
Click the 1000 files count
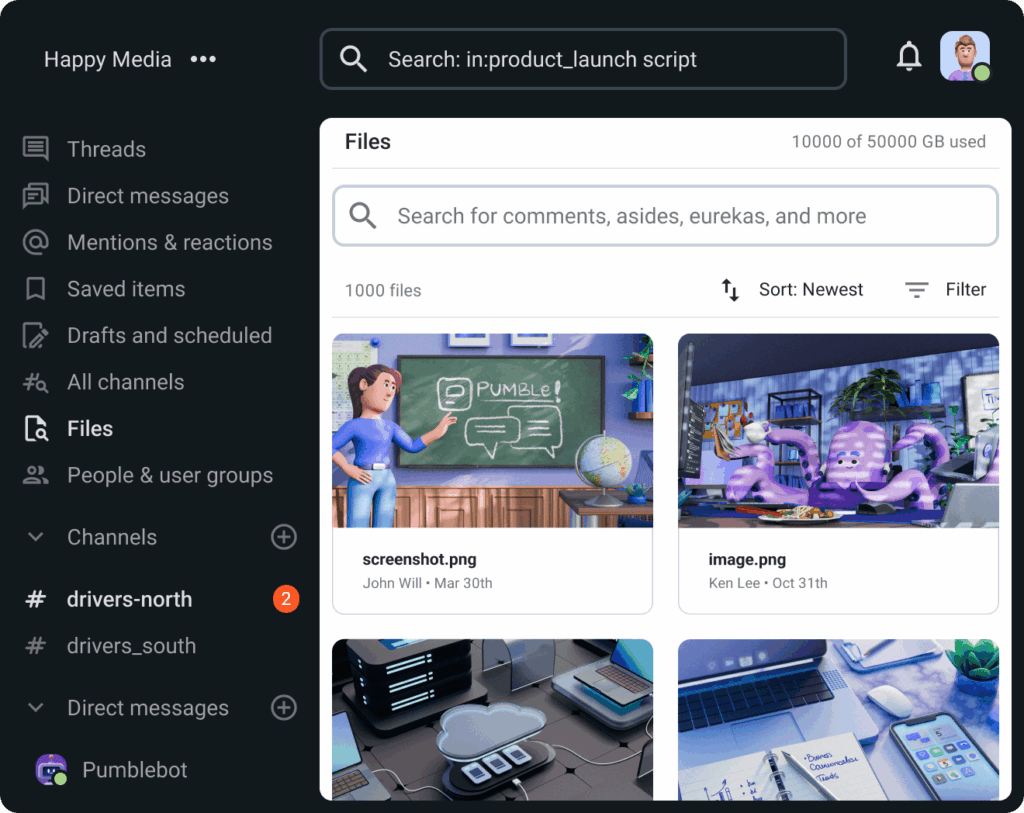[x=383, y=291]
